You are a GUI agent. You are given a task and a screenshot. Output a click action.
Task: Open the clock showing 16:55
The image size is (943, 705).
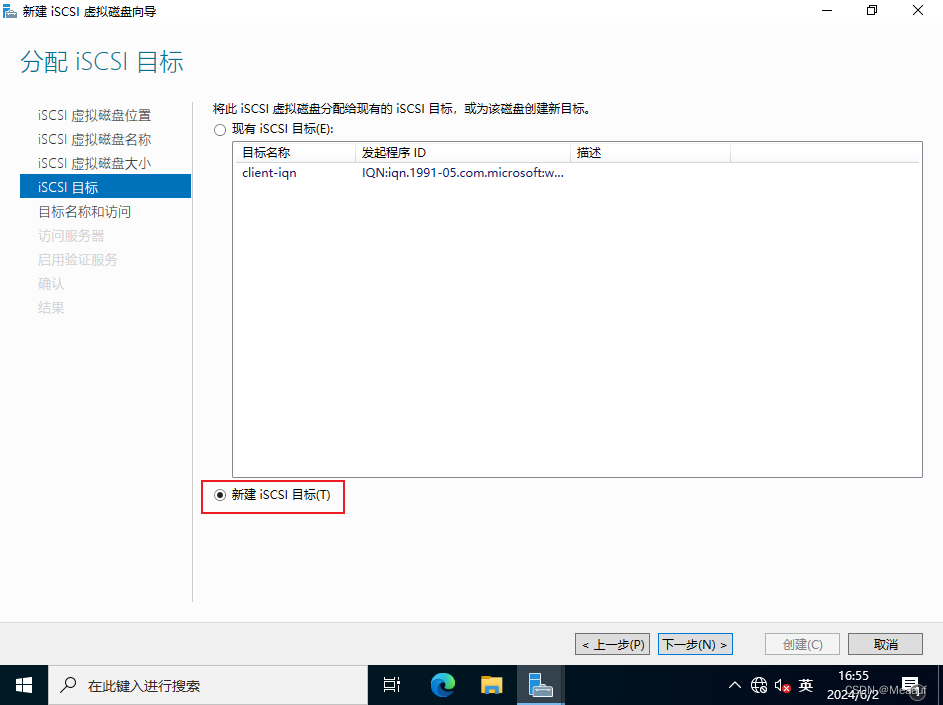853,685
